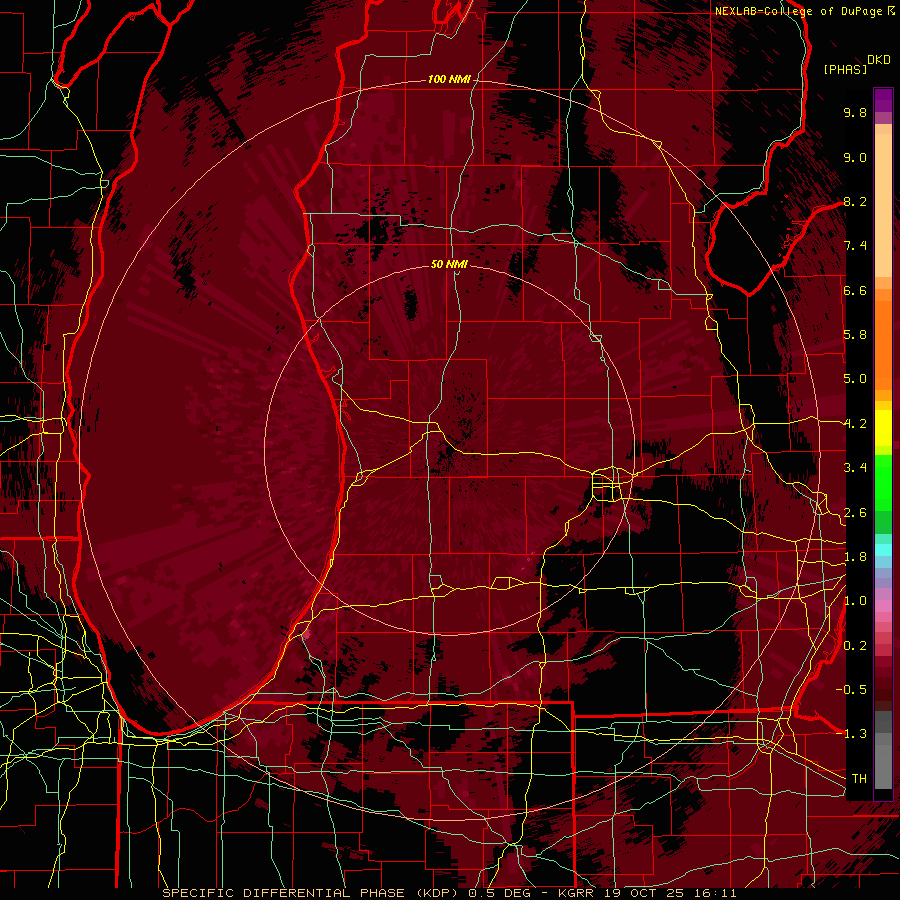Pick the 7.4 legend value
The height and width of the screenshot is (900, 900).
click(855, 246)
